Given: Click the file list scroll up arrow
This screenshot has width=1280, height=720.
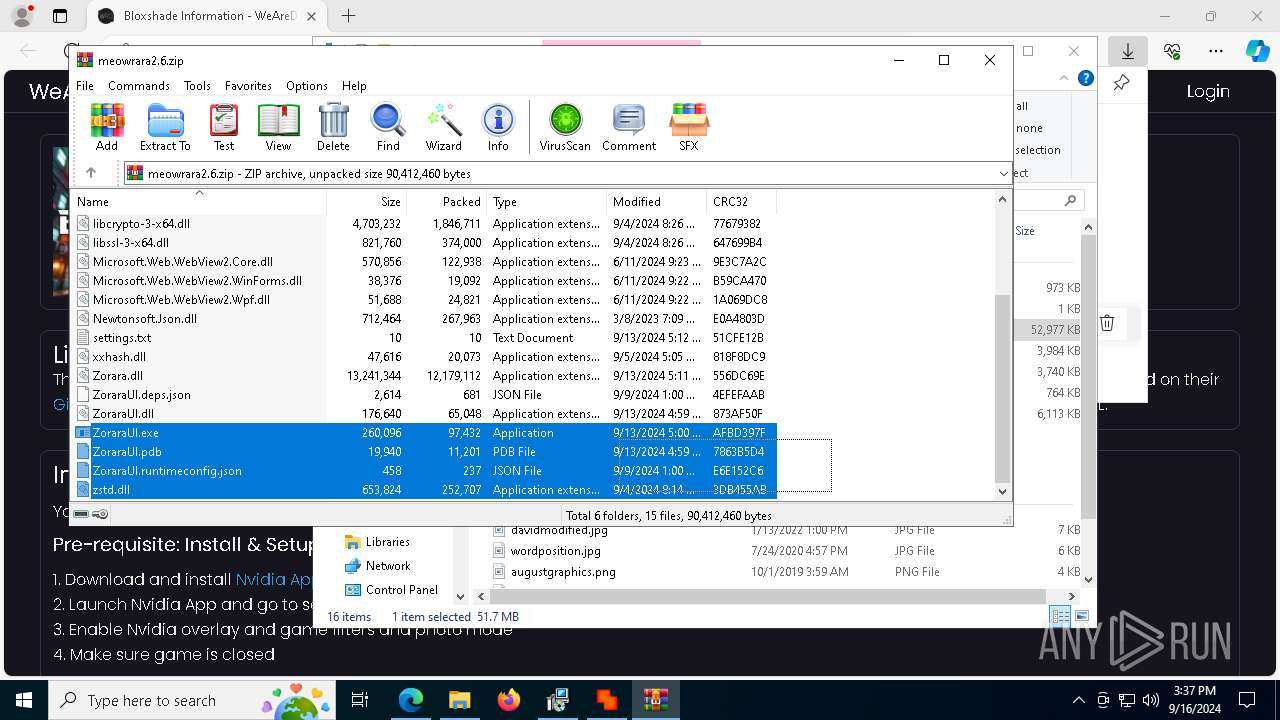Looking at the screenshot, I should tap(1003, 199).
